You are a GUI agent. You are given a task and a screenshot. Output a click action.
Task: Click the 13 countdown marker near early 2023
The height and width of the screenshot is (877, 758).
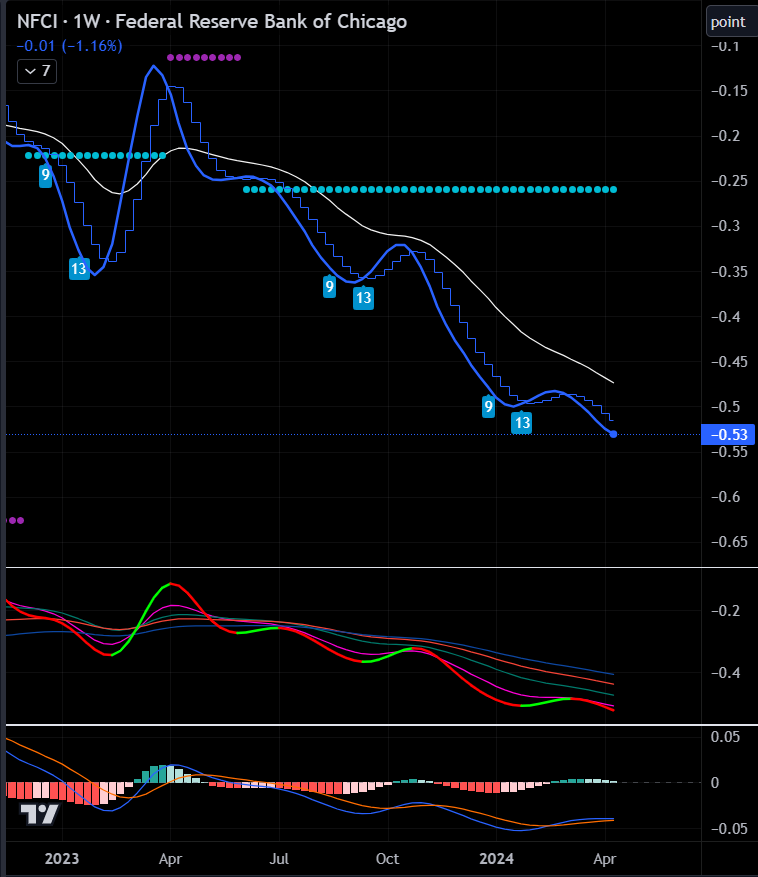pos(79,268)
